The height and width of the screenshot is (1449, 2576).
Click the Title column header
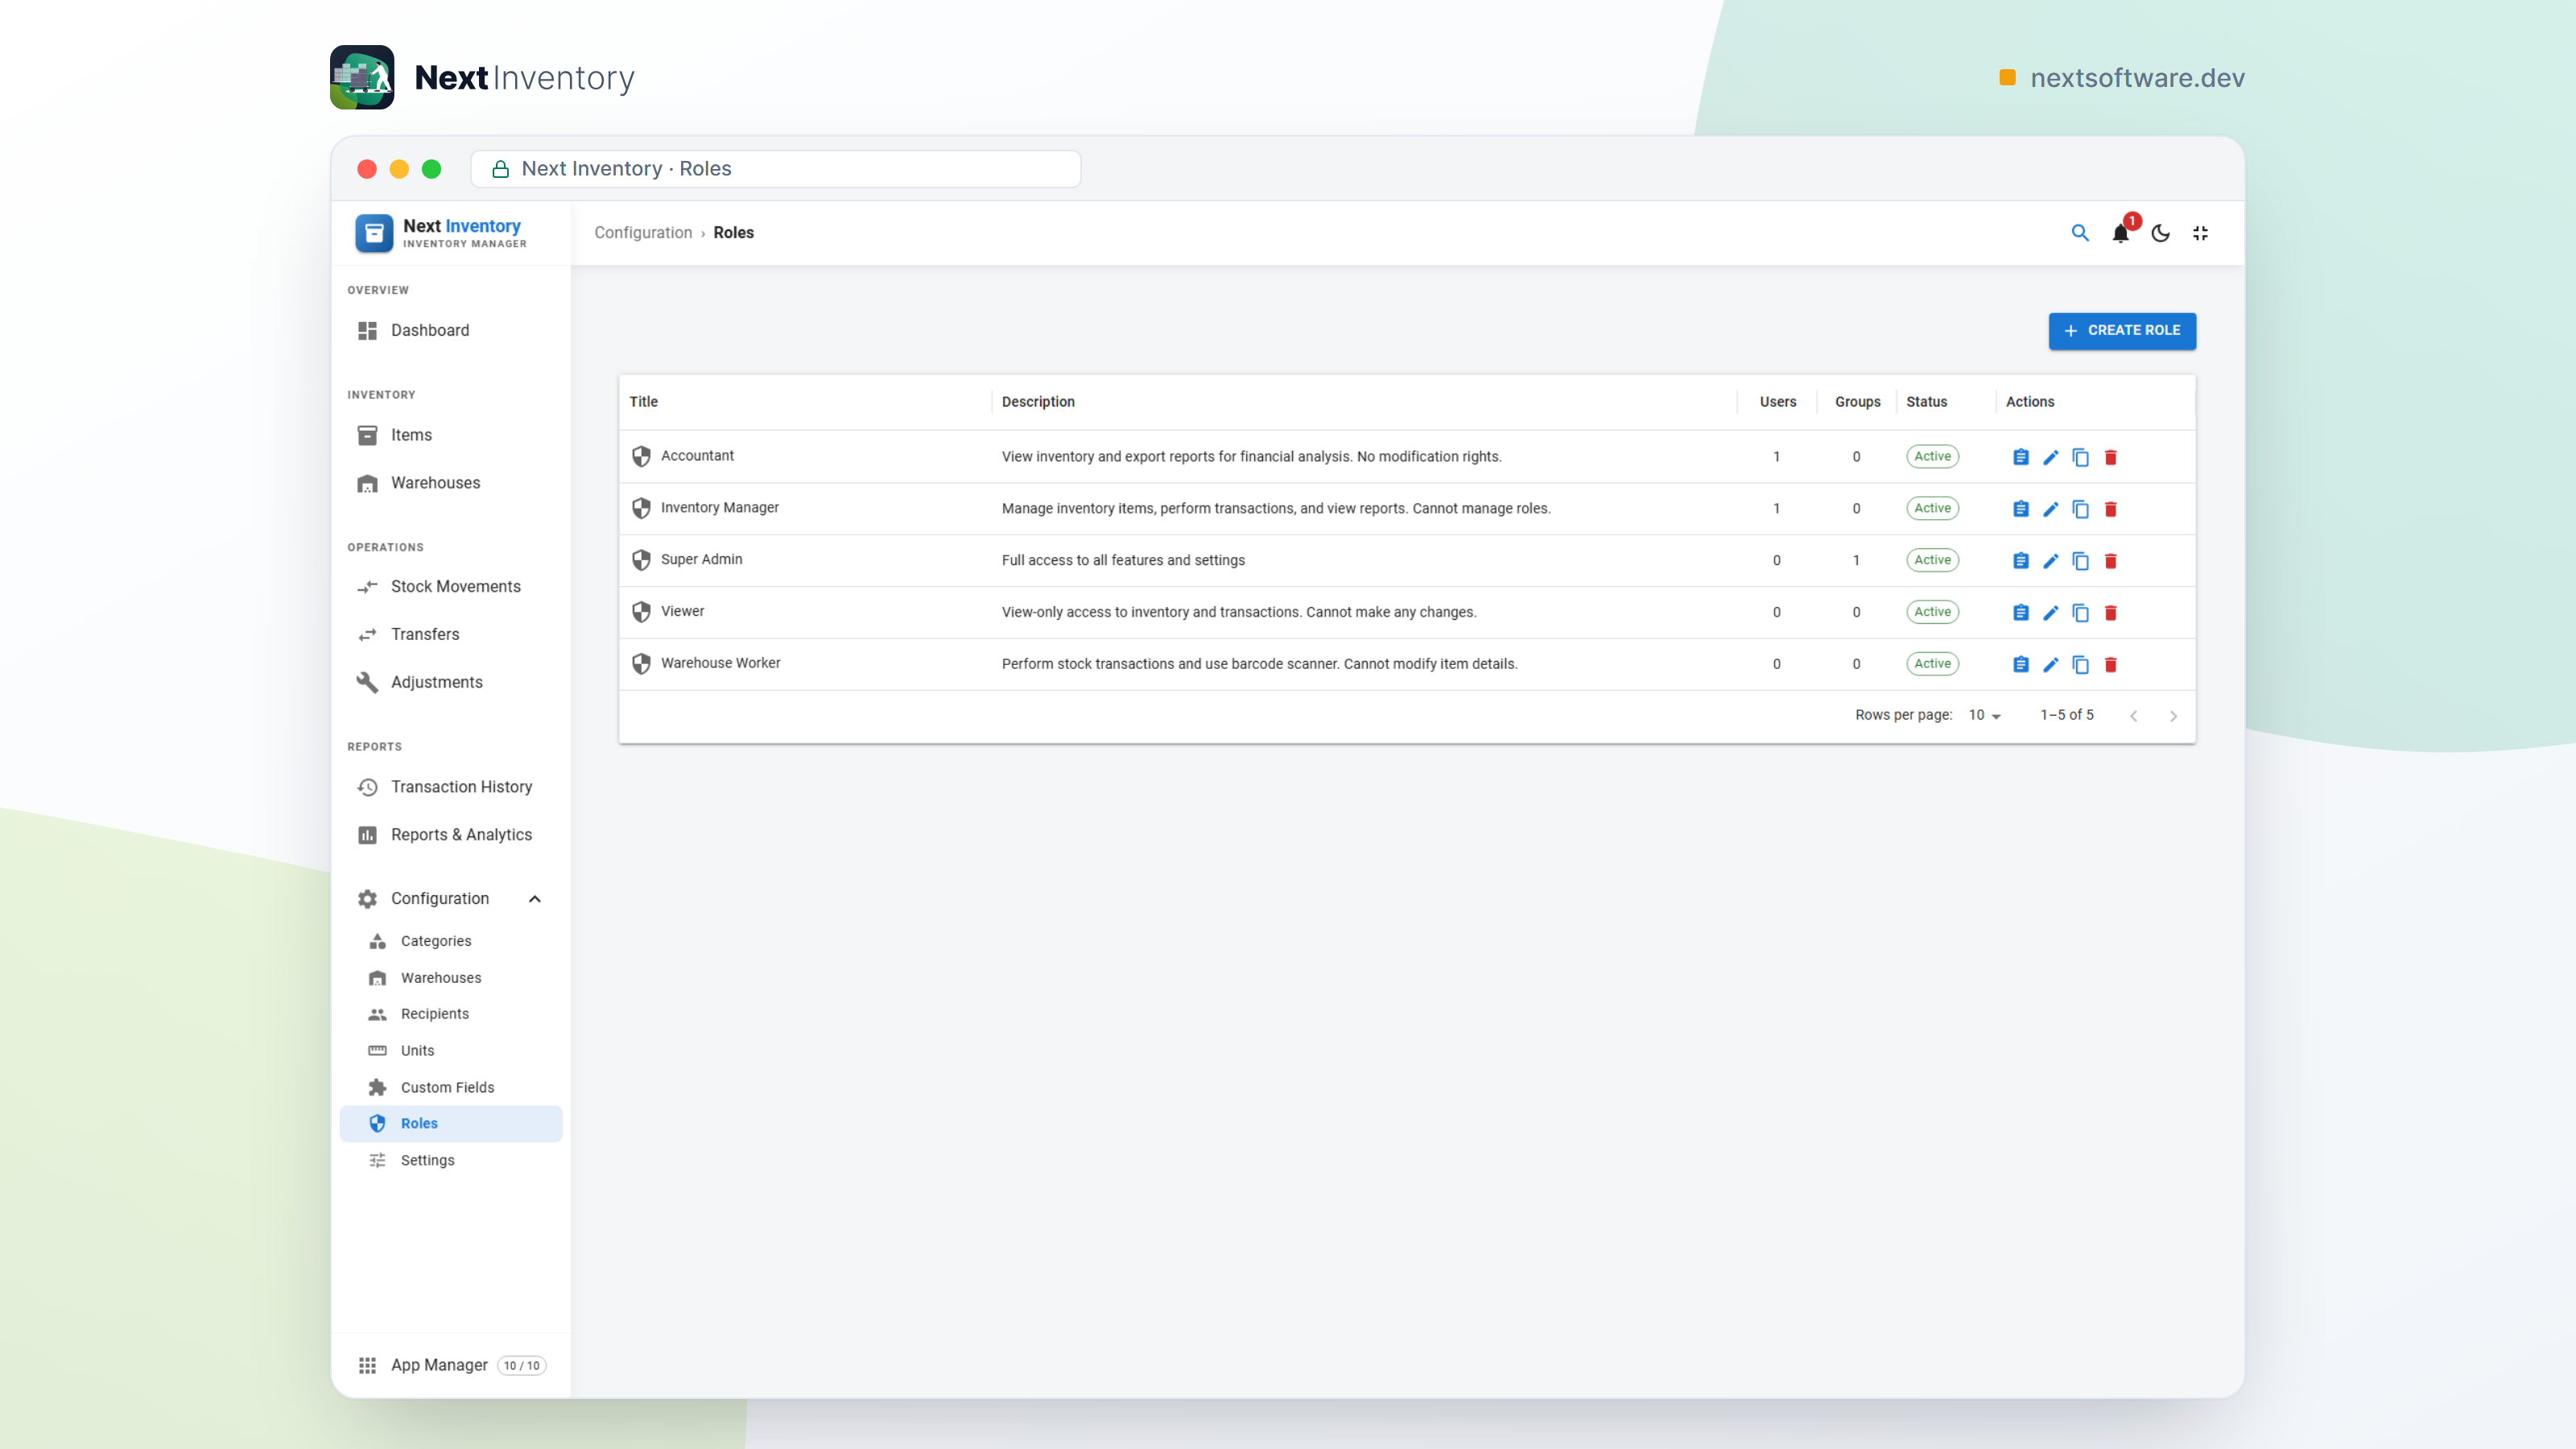pos(643,402)
